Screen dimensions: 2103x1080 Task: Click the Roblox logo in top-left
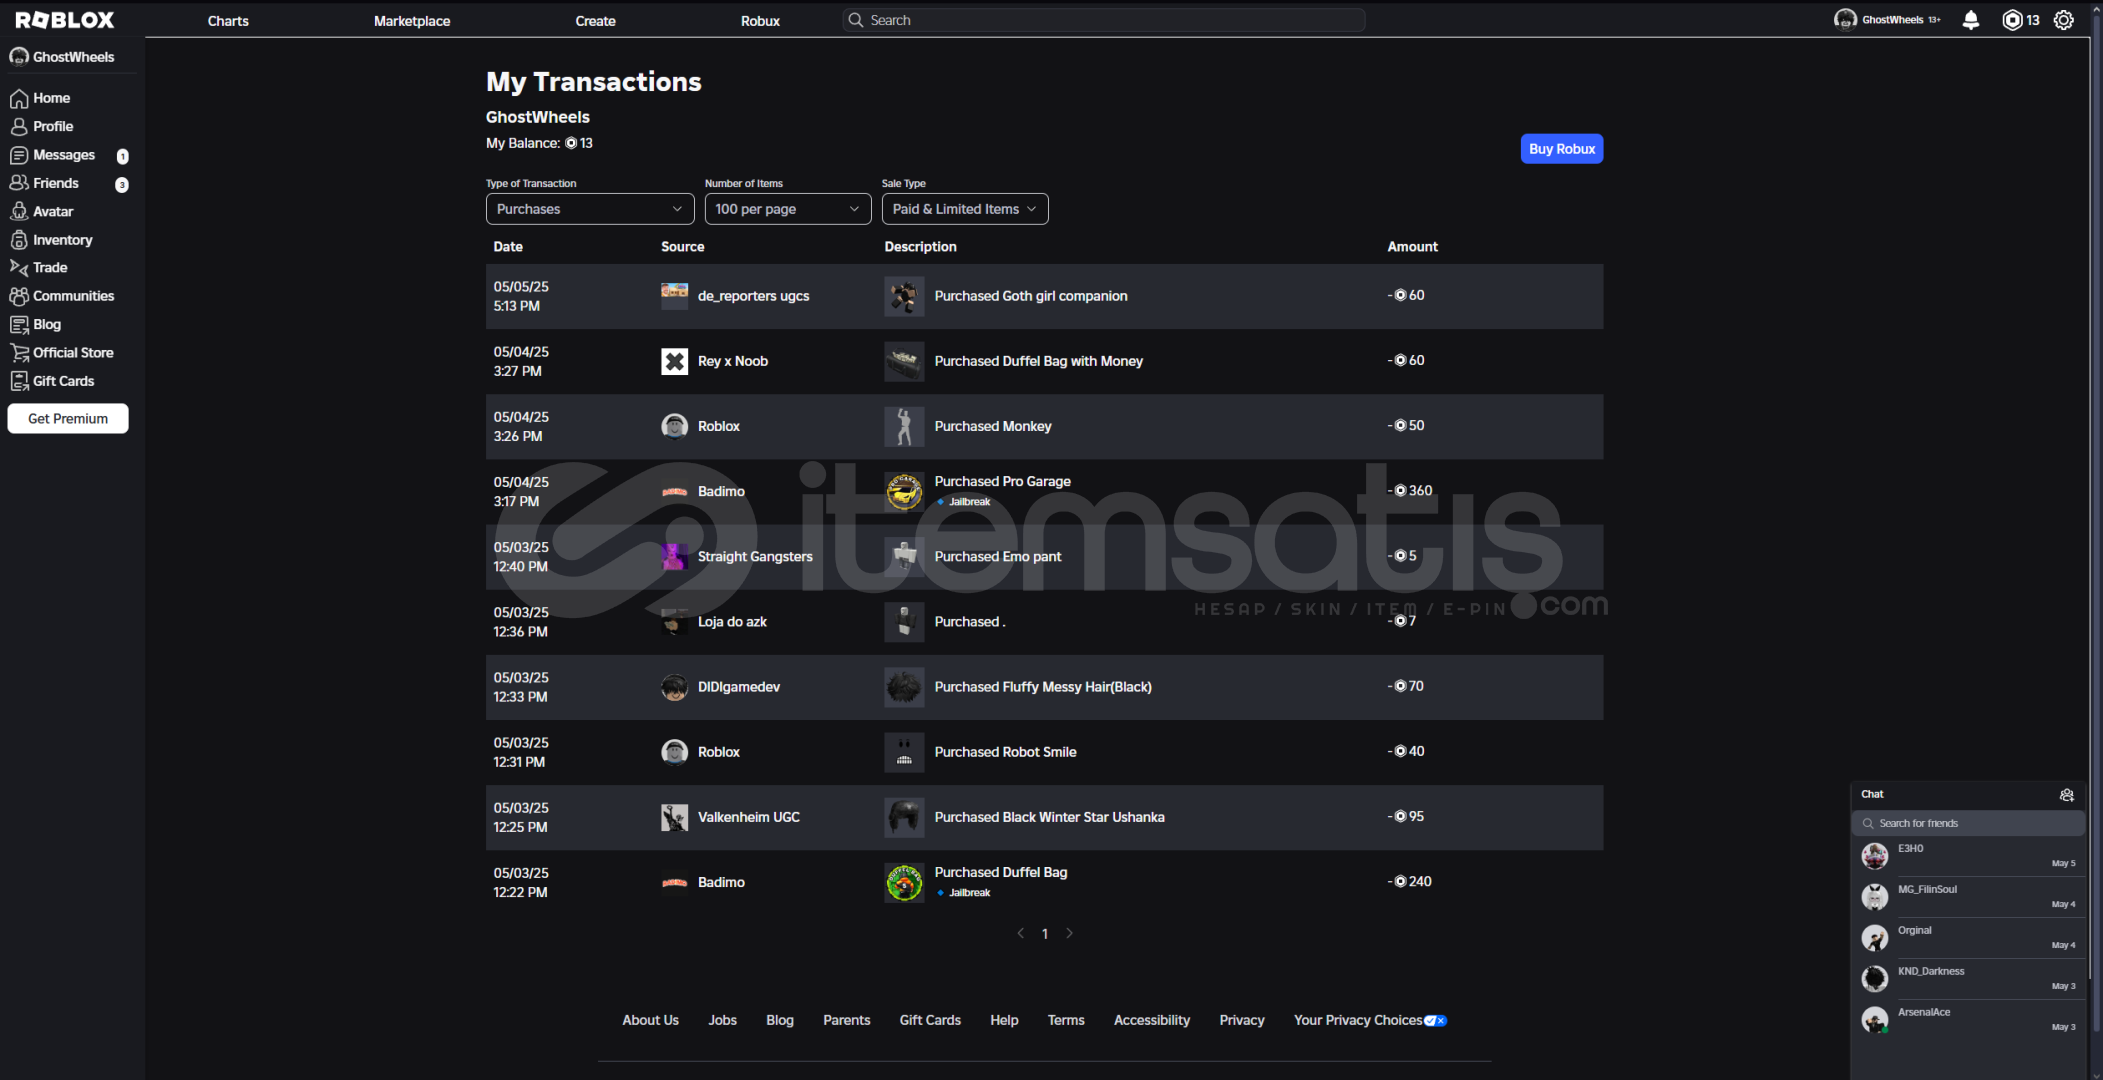(x=65, y=20)
